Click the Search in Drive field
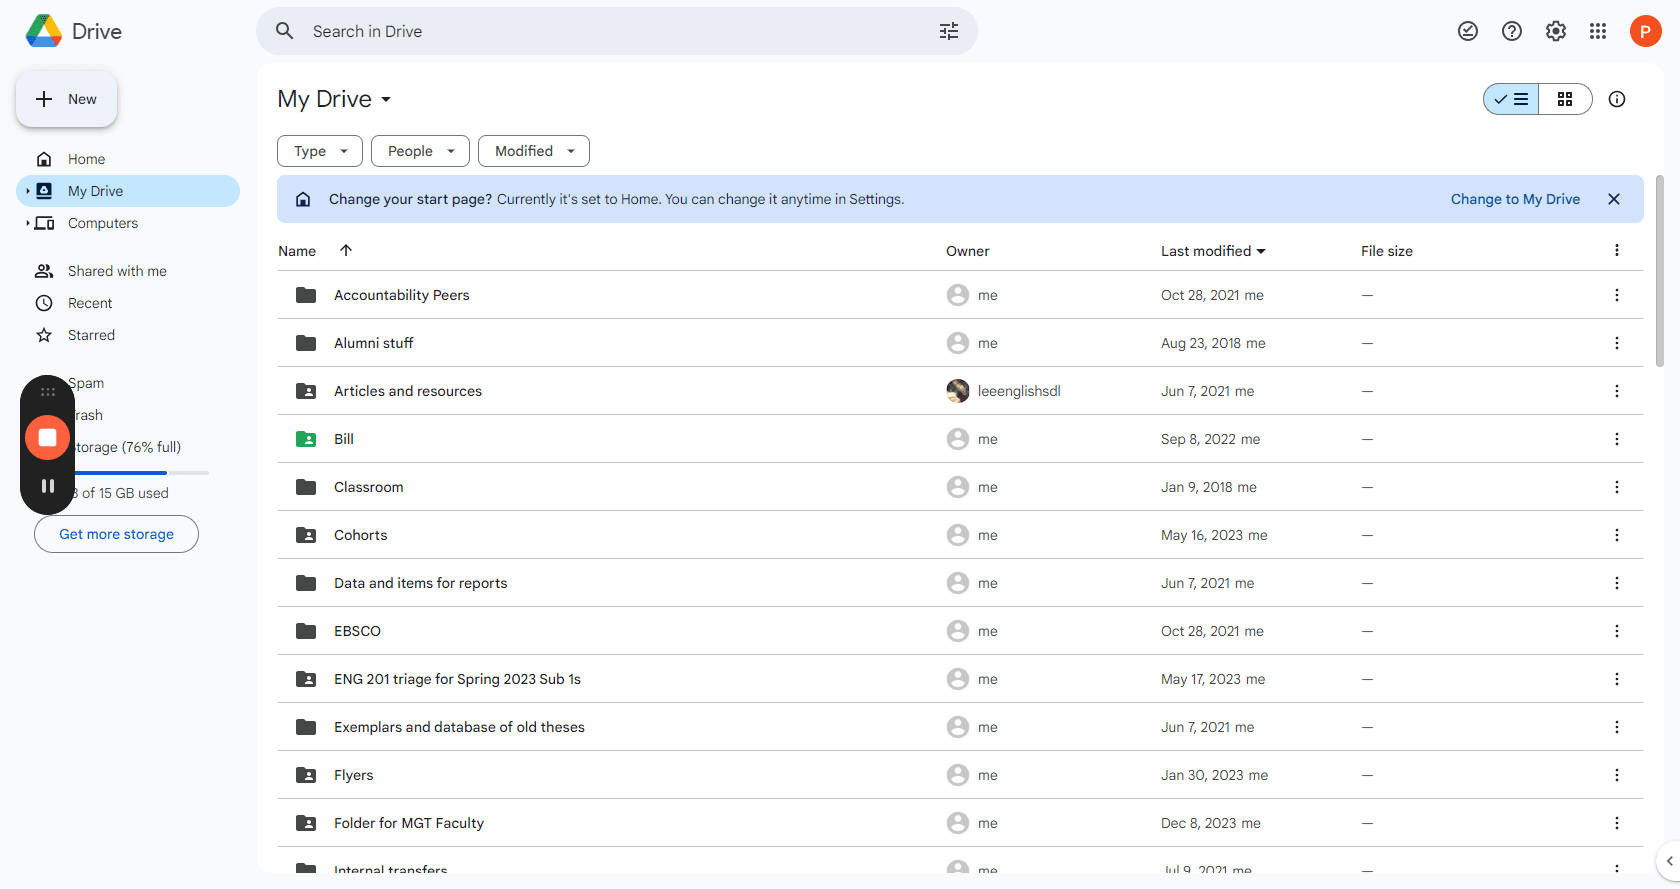The width and height of the screenshot is (1680, 889). pyautogui.click(x=617, y=31)
